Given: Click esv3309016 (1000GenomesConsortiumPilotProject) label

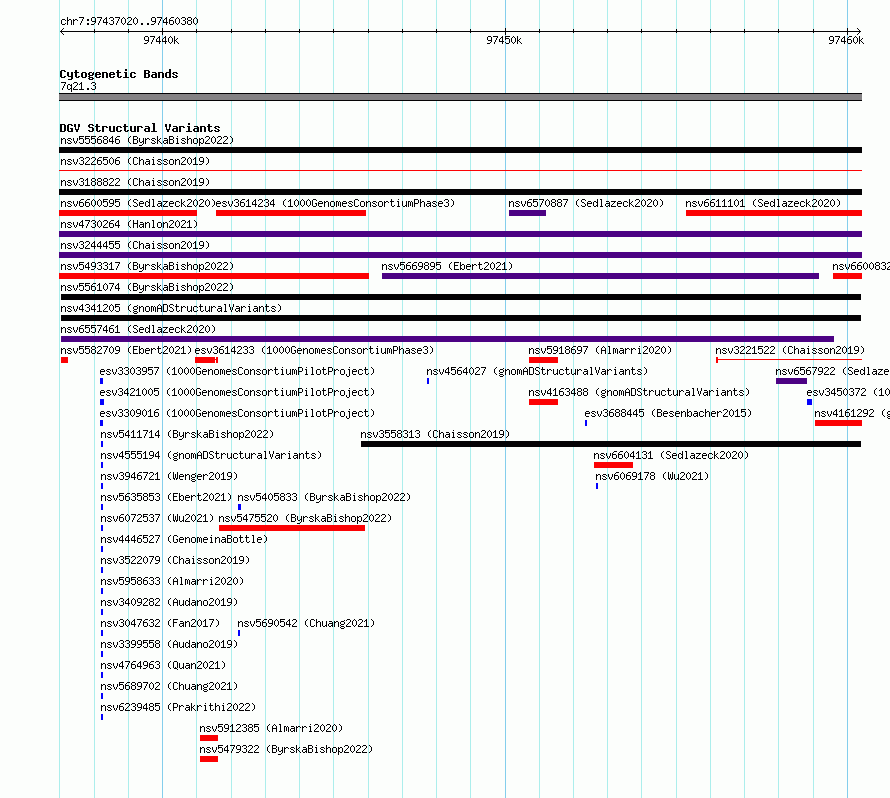Looking at the screenshot, I should tap(237, 413).
